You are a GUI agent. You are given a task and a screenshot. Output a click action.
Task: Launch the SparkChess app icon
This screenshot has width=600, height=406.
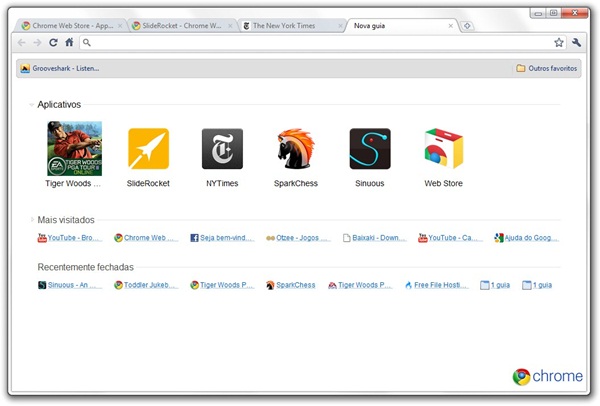pyautogui.click(x=296, y=148)
